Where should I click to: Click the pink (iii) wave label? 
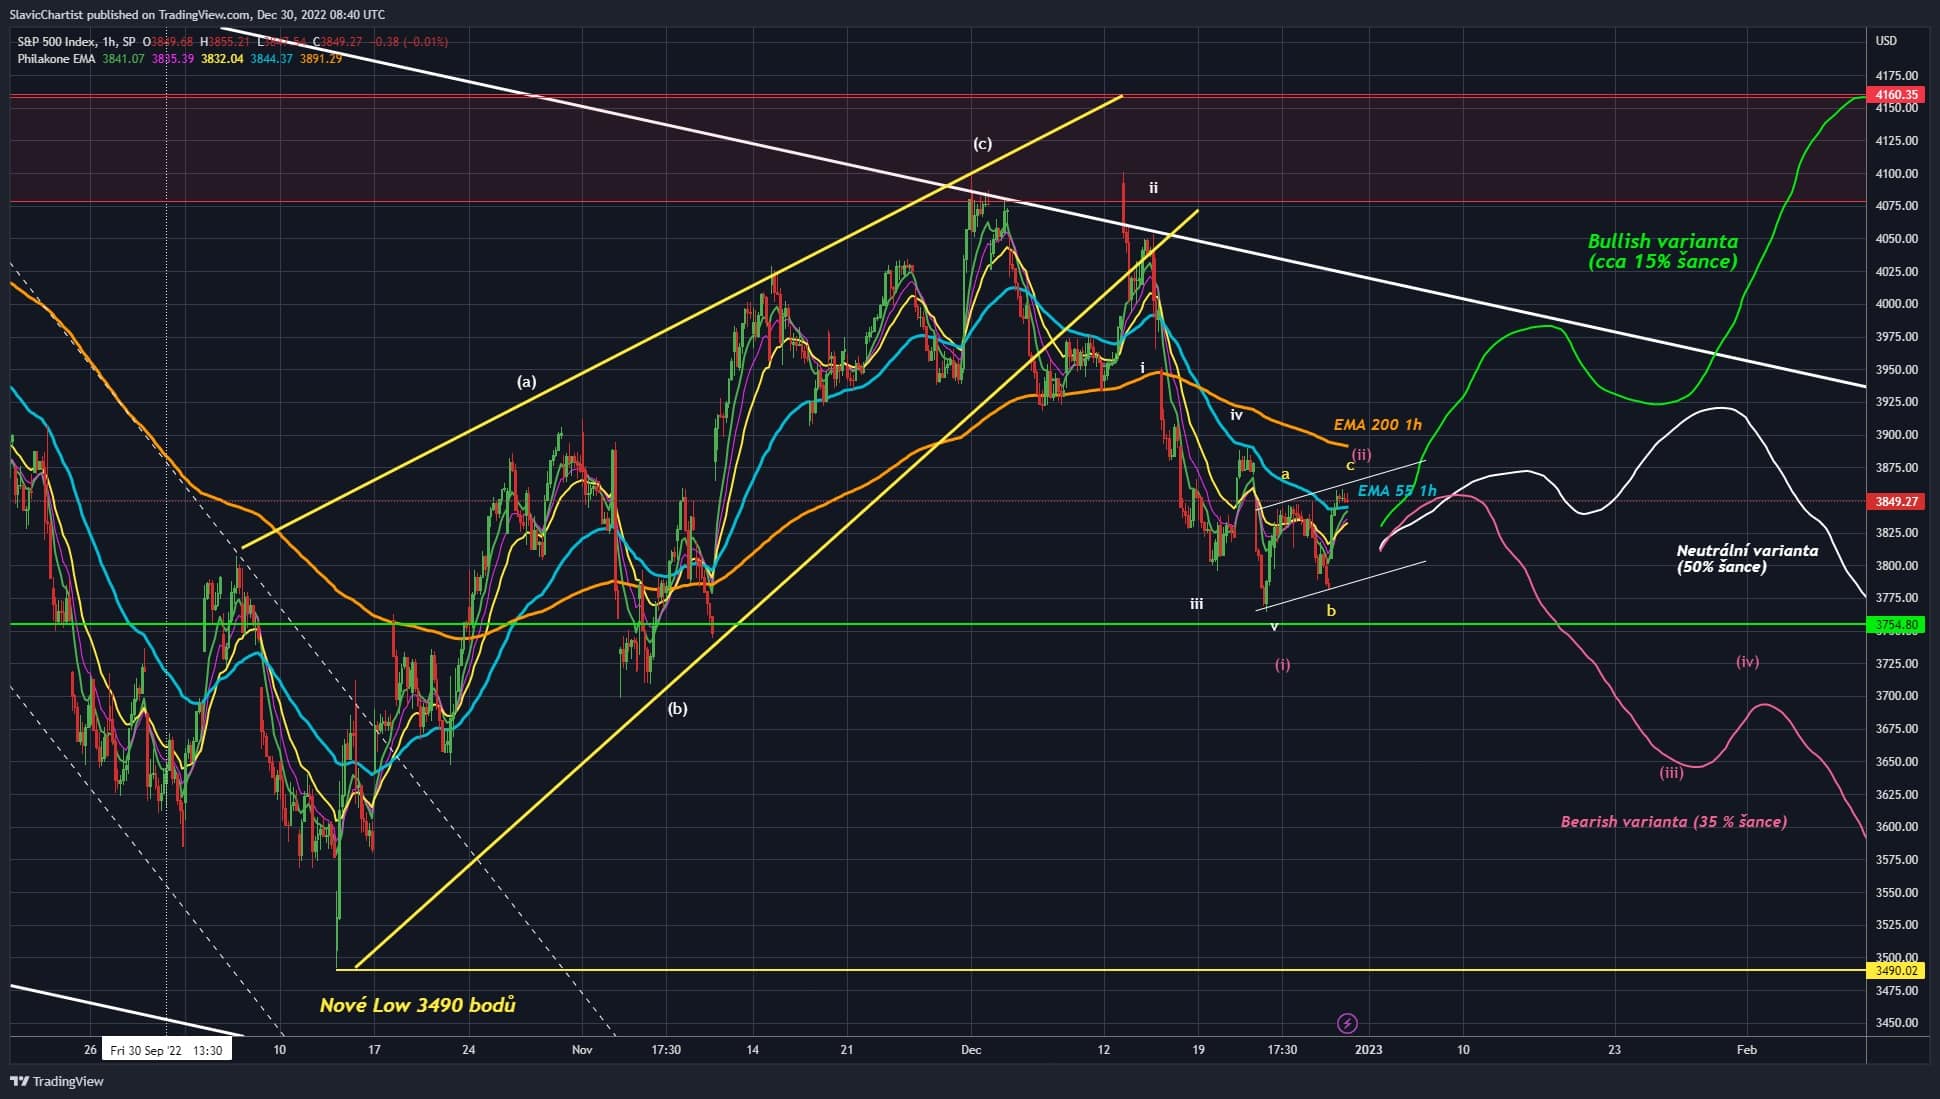pos(1671,773)
